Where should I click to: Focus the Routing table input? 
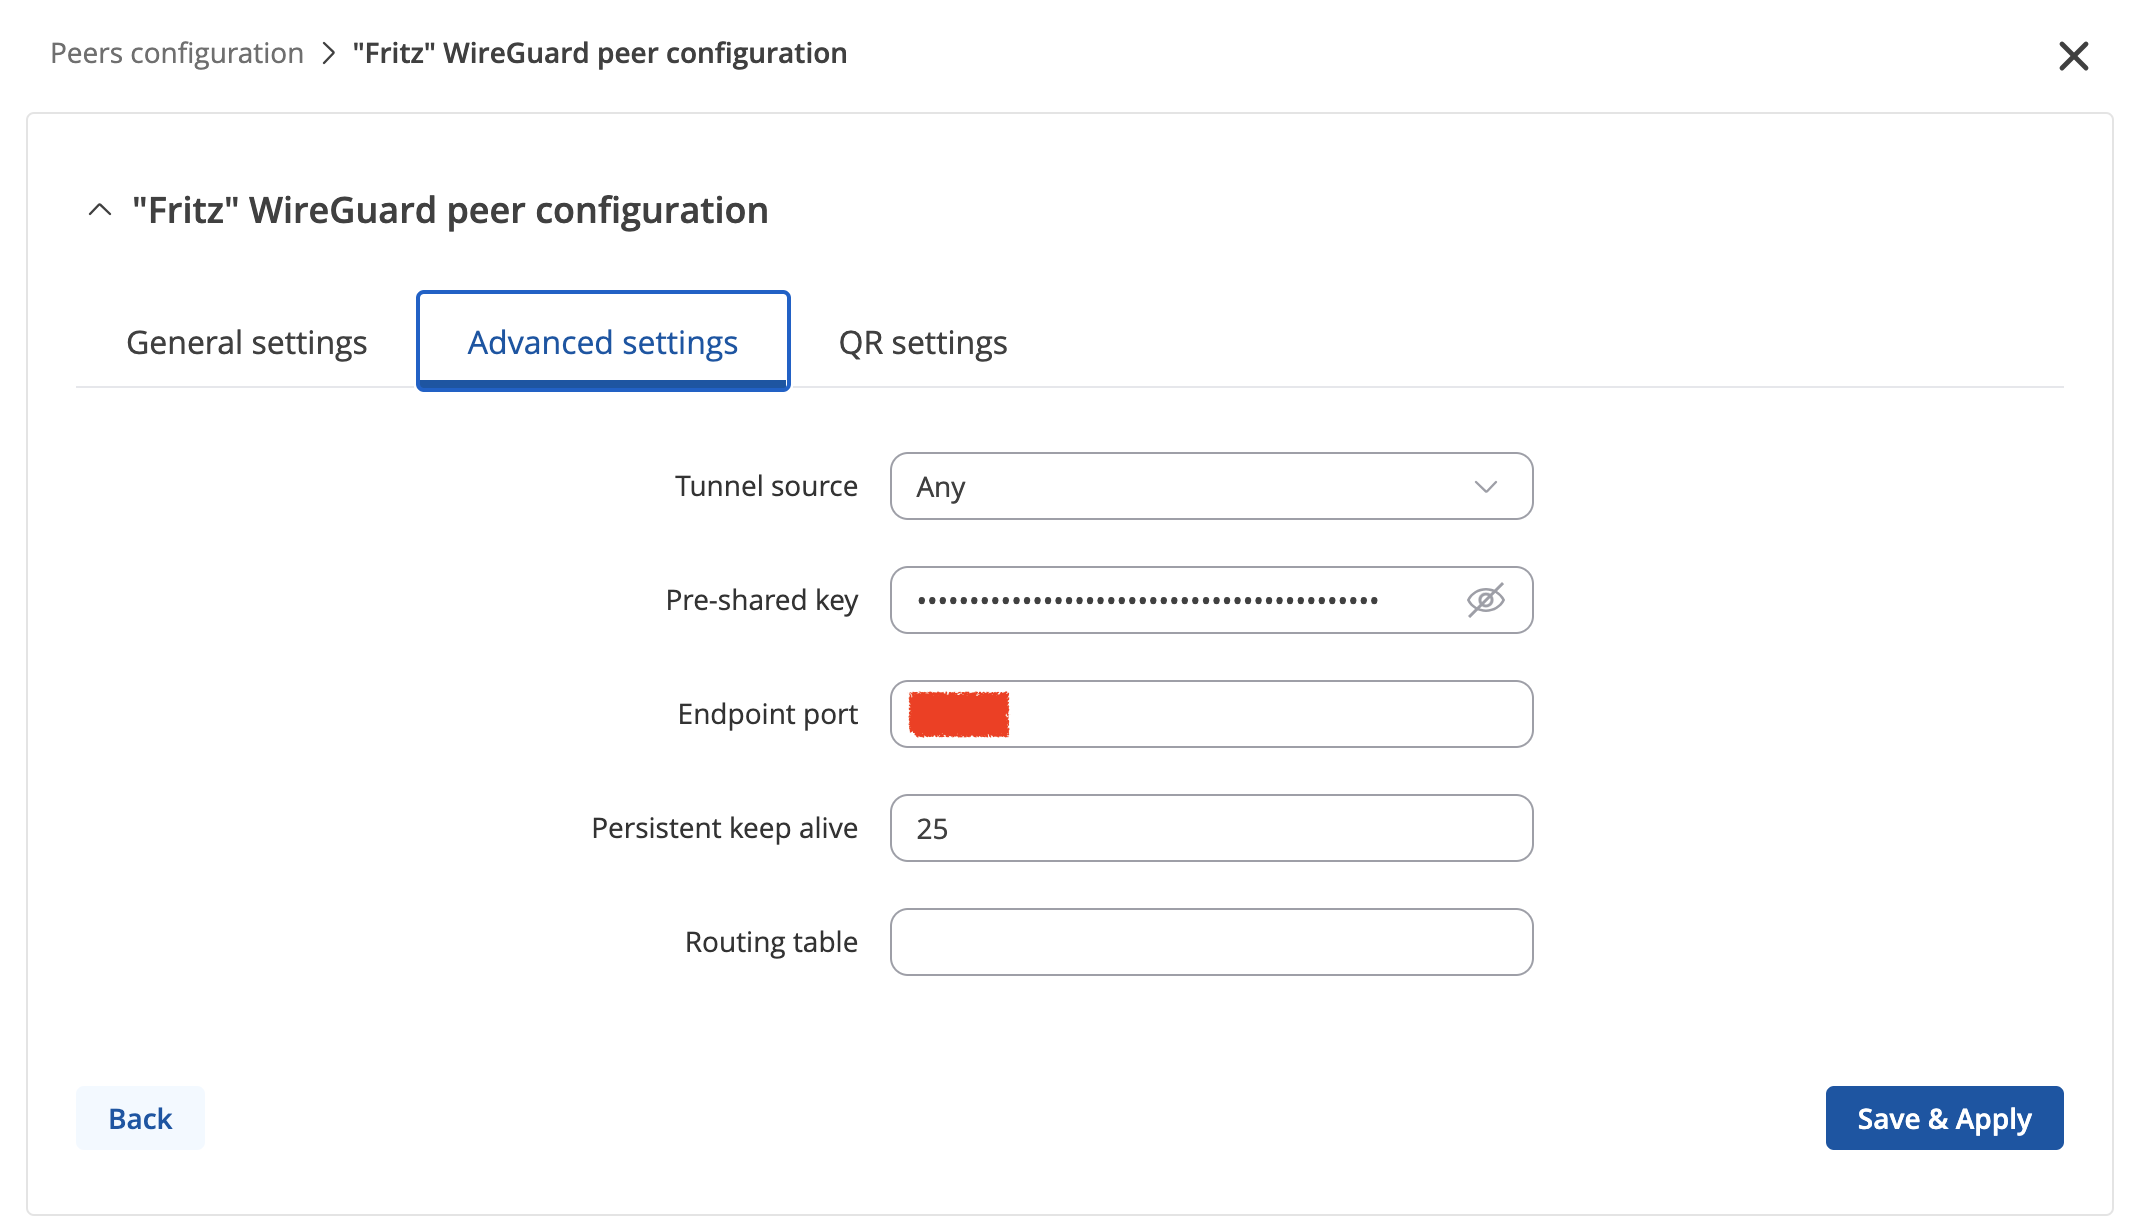point(1211,942)
